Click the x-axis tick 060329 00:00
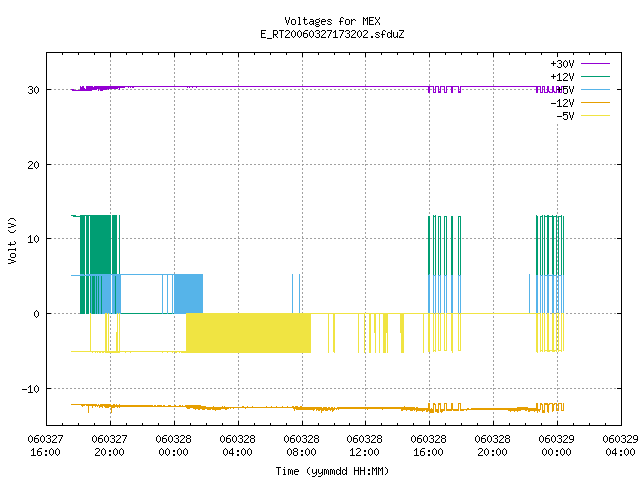 tap(556, 446)
